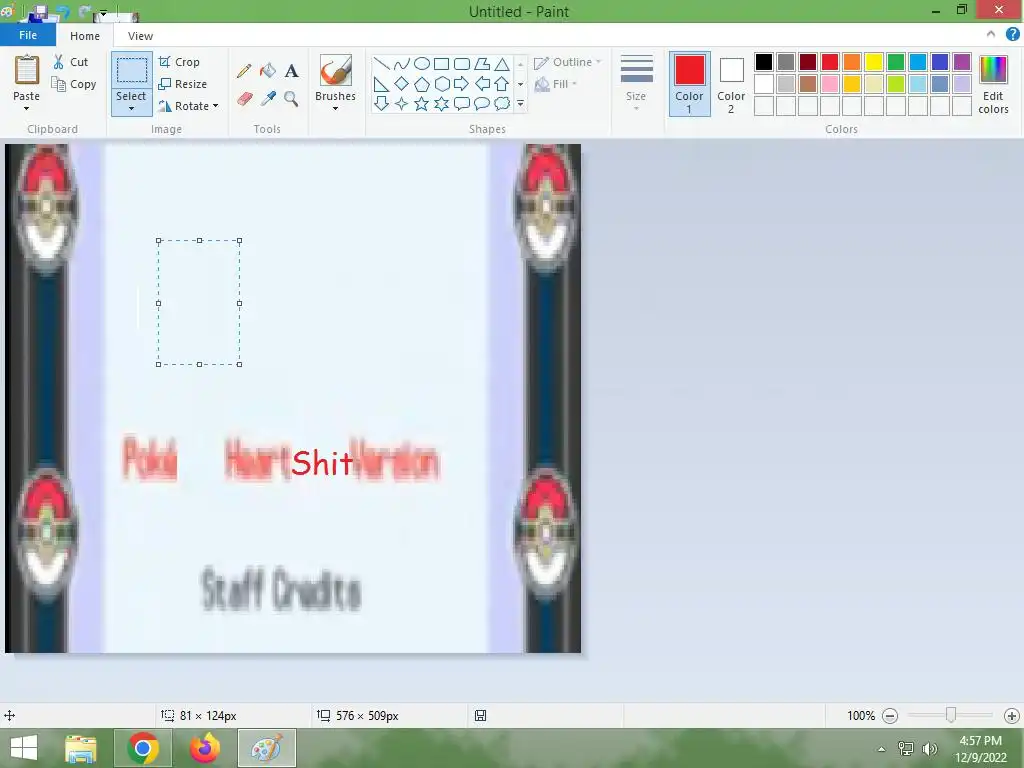Pick the purple color swatch
Screen dimensions: 1024x768
(962, 62)
